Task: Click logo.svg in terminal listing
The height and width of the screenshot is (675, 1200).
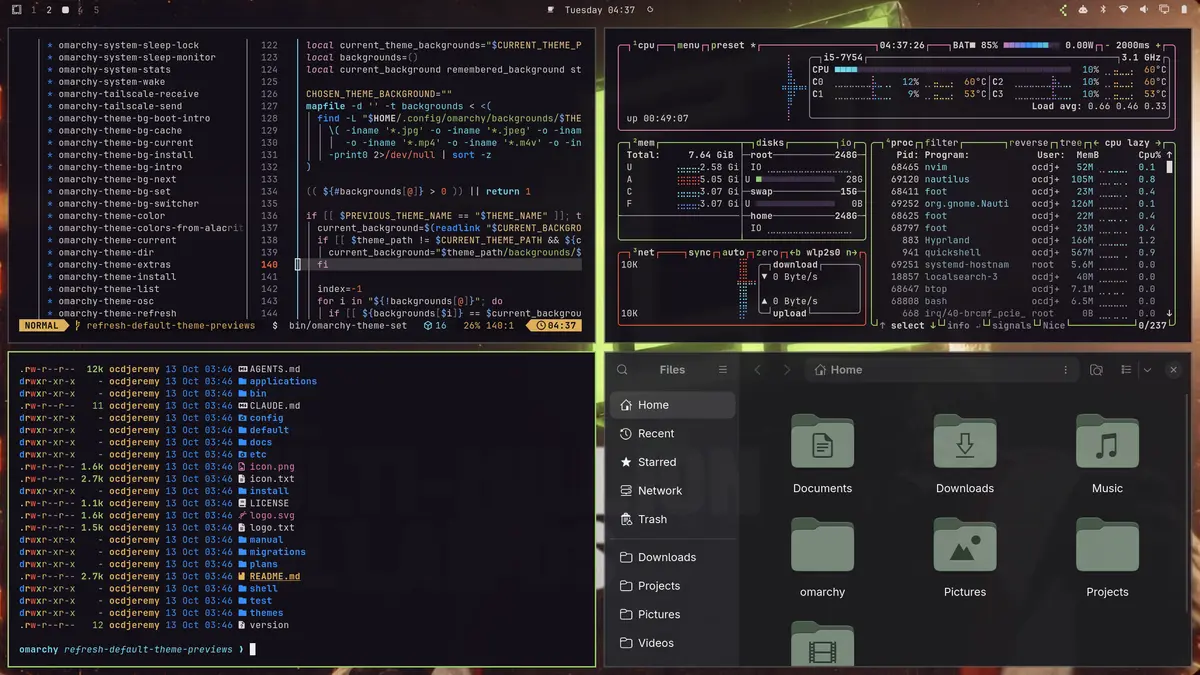Action: point(272,515)
